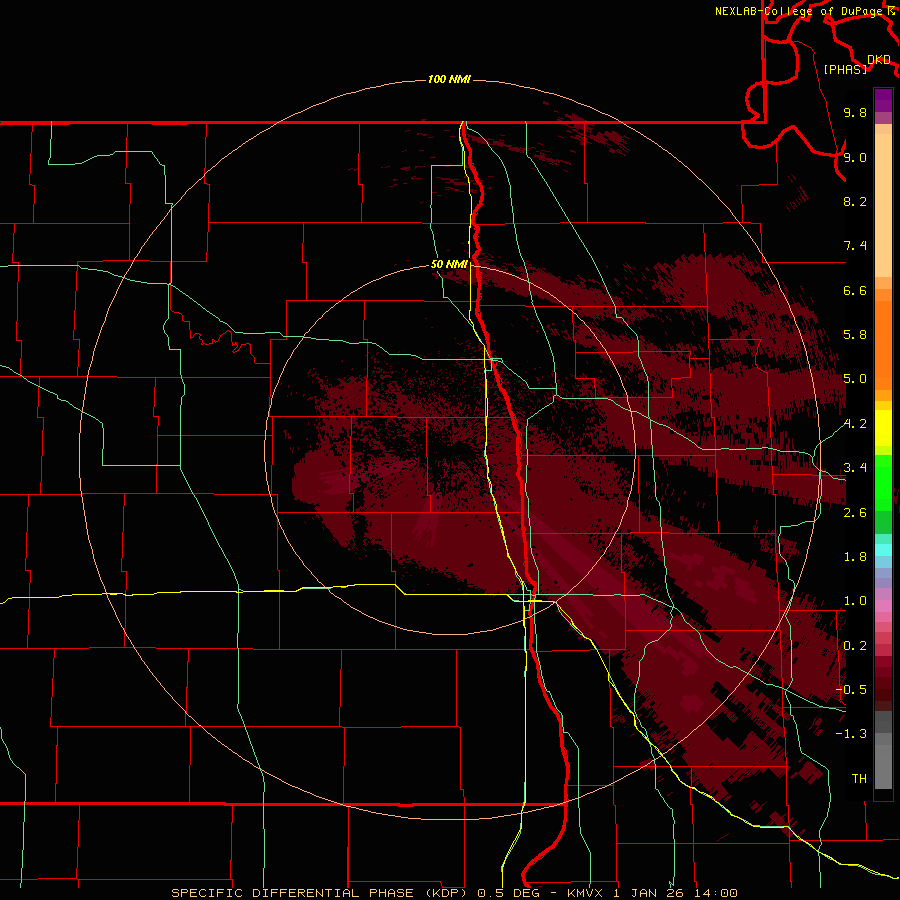Click the 'TH' threshold label
This screenshot has height=900, width=900.
859,778
